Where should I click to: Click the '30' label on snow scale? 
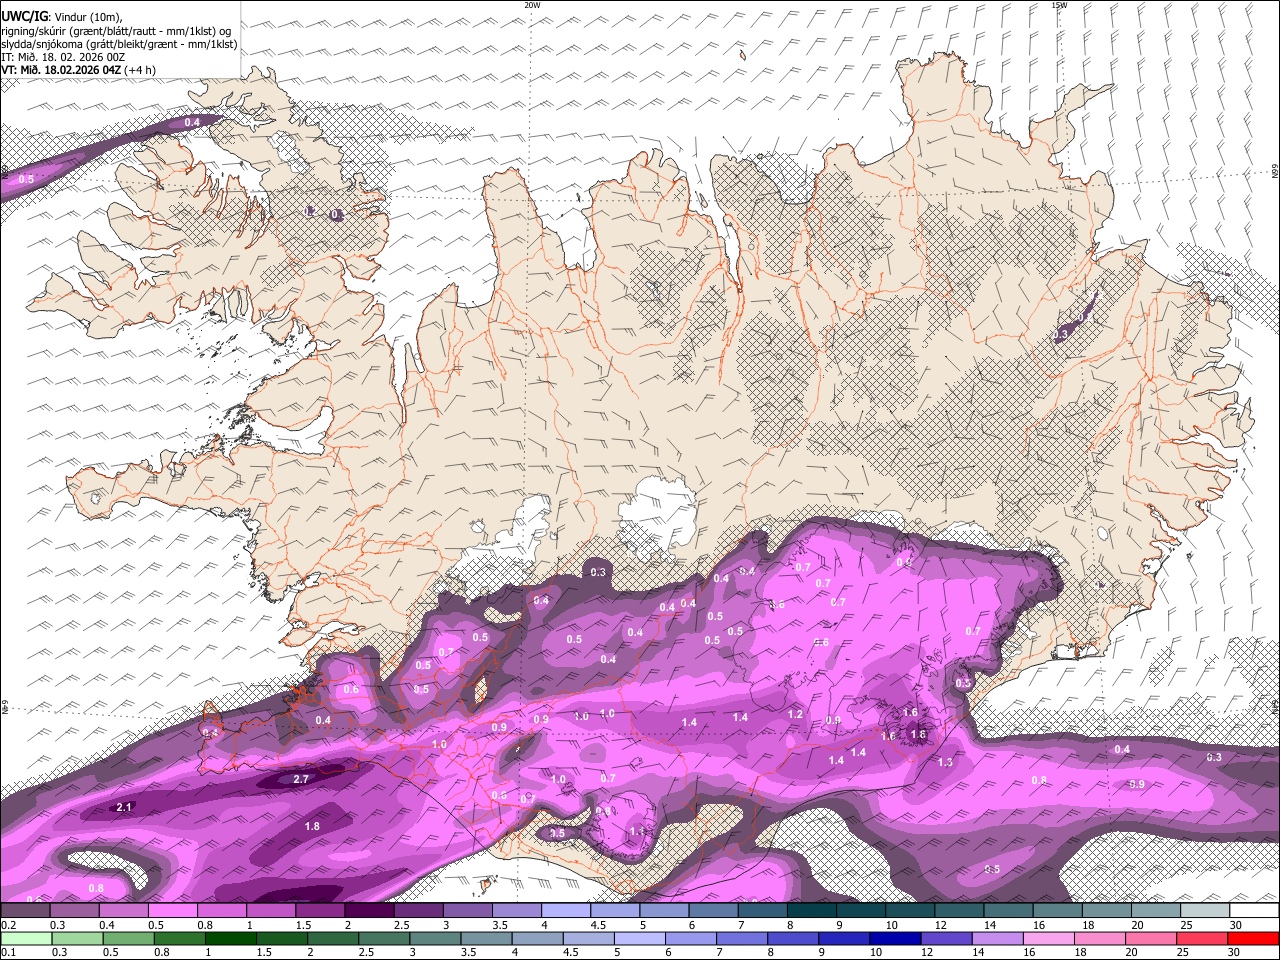(1235, 925)
